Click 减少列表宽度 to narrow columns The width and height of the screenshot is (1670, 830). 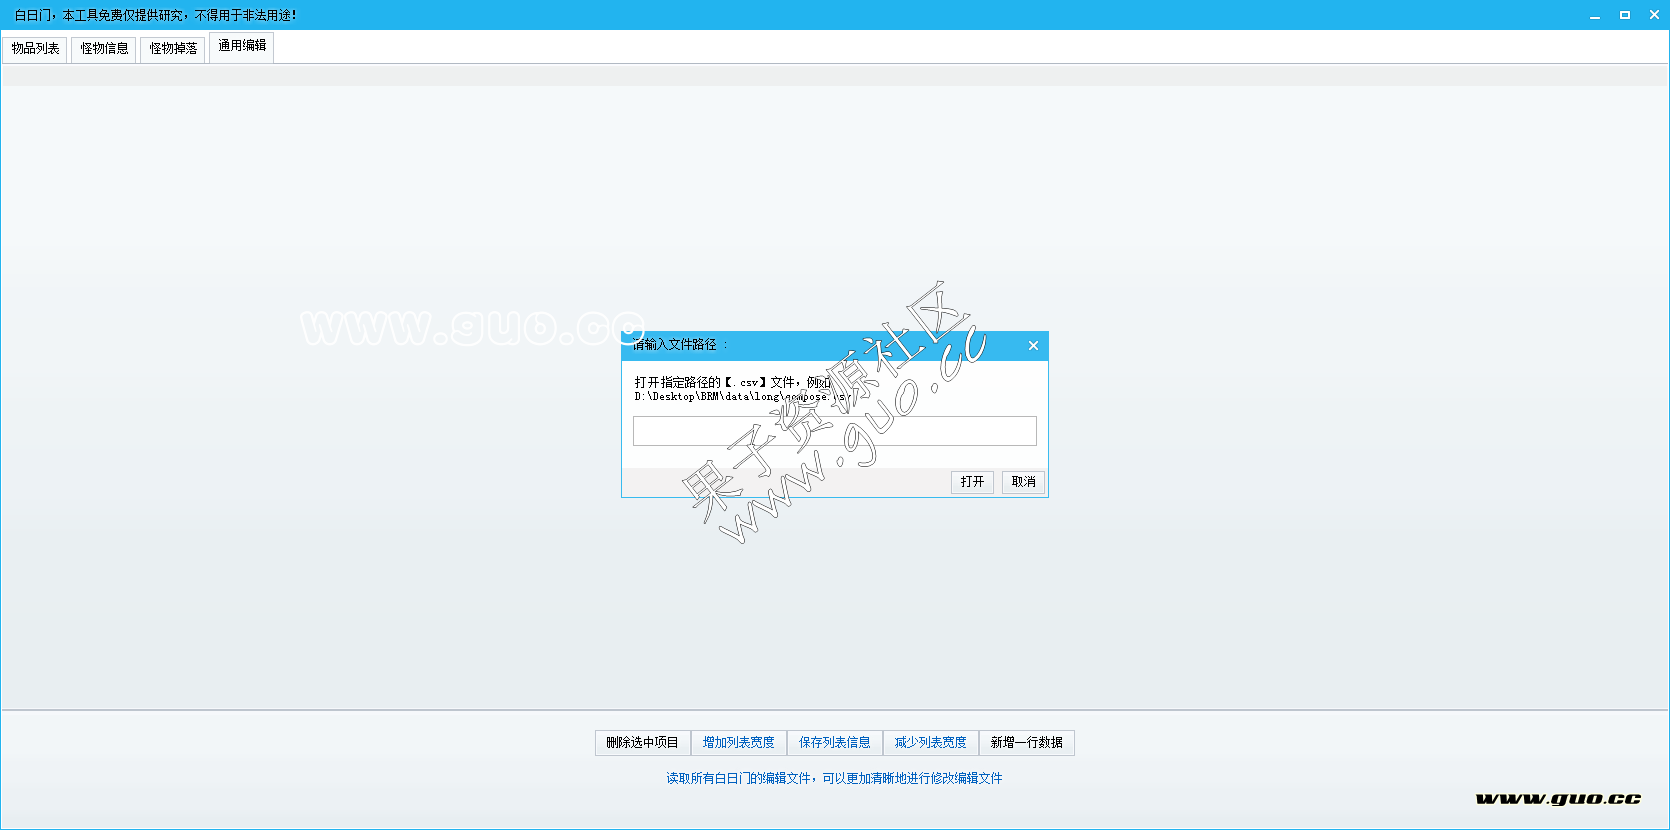pos(930,743)
